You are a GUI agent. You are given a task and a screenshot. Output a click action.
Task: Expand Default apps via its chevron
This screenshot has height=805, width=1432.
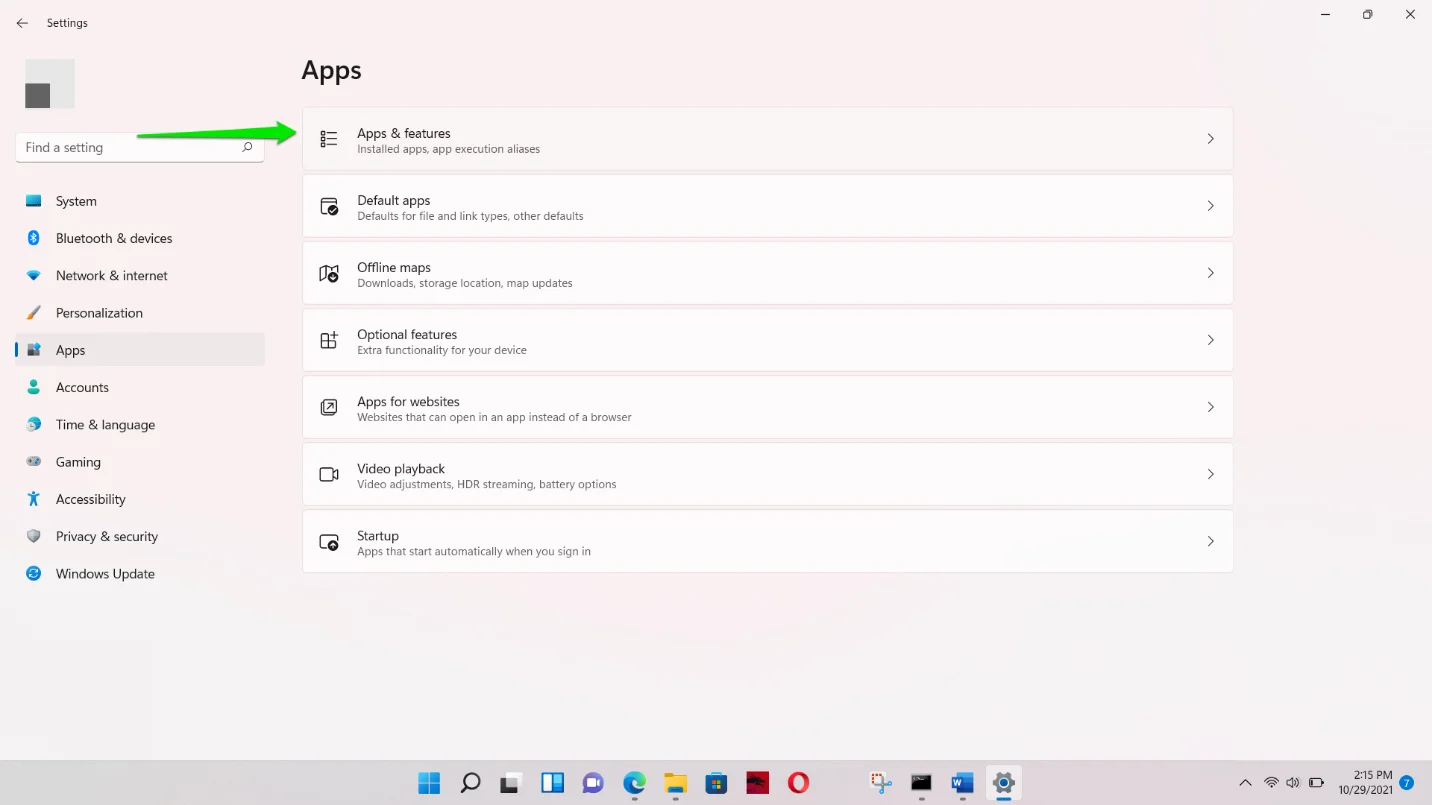(1210, 206)
